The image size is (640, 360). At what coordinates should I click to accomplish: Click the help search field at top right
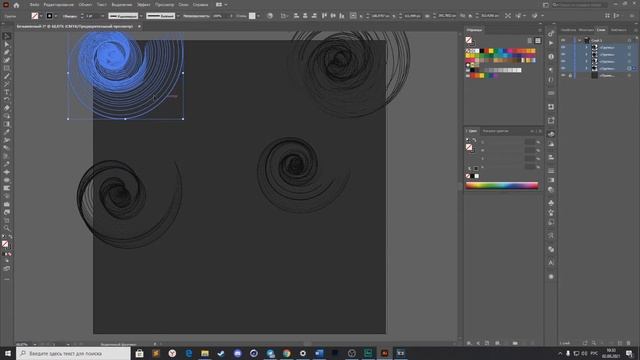click(579, 5)
